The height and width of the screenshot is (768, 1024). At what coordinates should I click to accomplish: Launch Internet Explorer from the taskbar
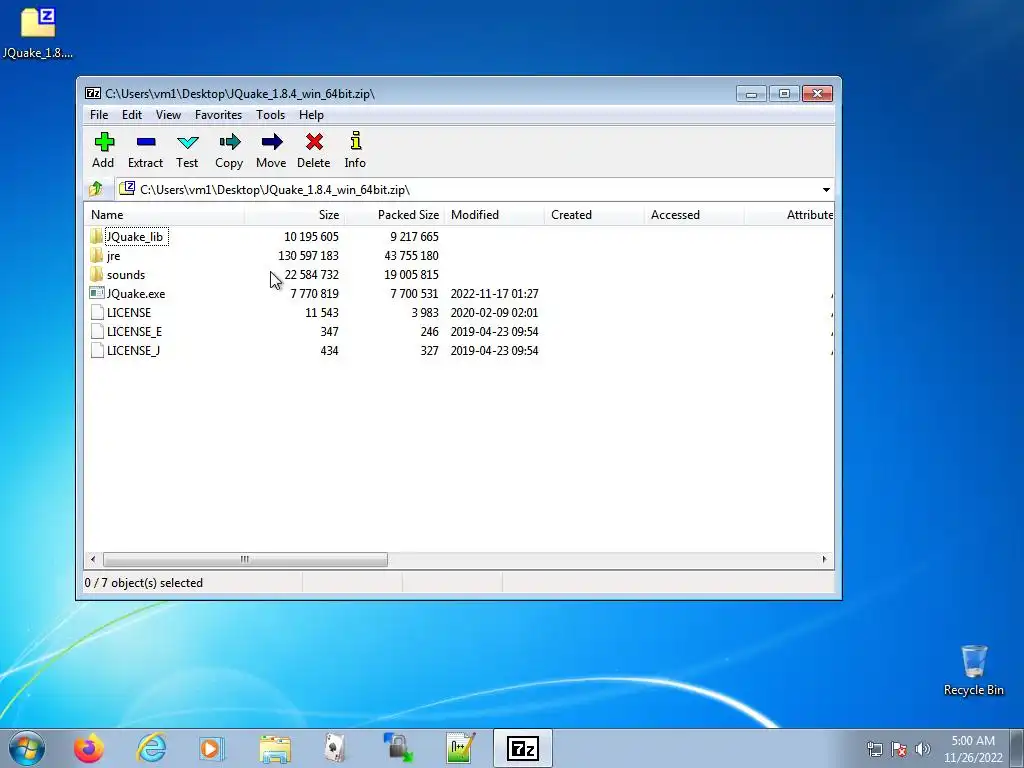point(151,748)
